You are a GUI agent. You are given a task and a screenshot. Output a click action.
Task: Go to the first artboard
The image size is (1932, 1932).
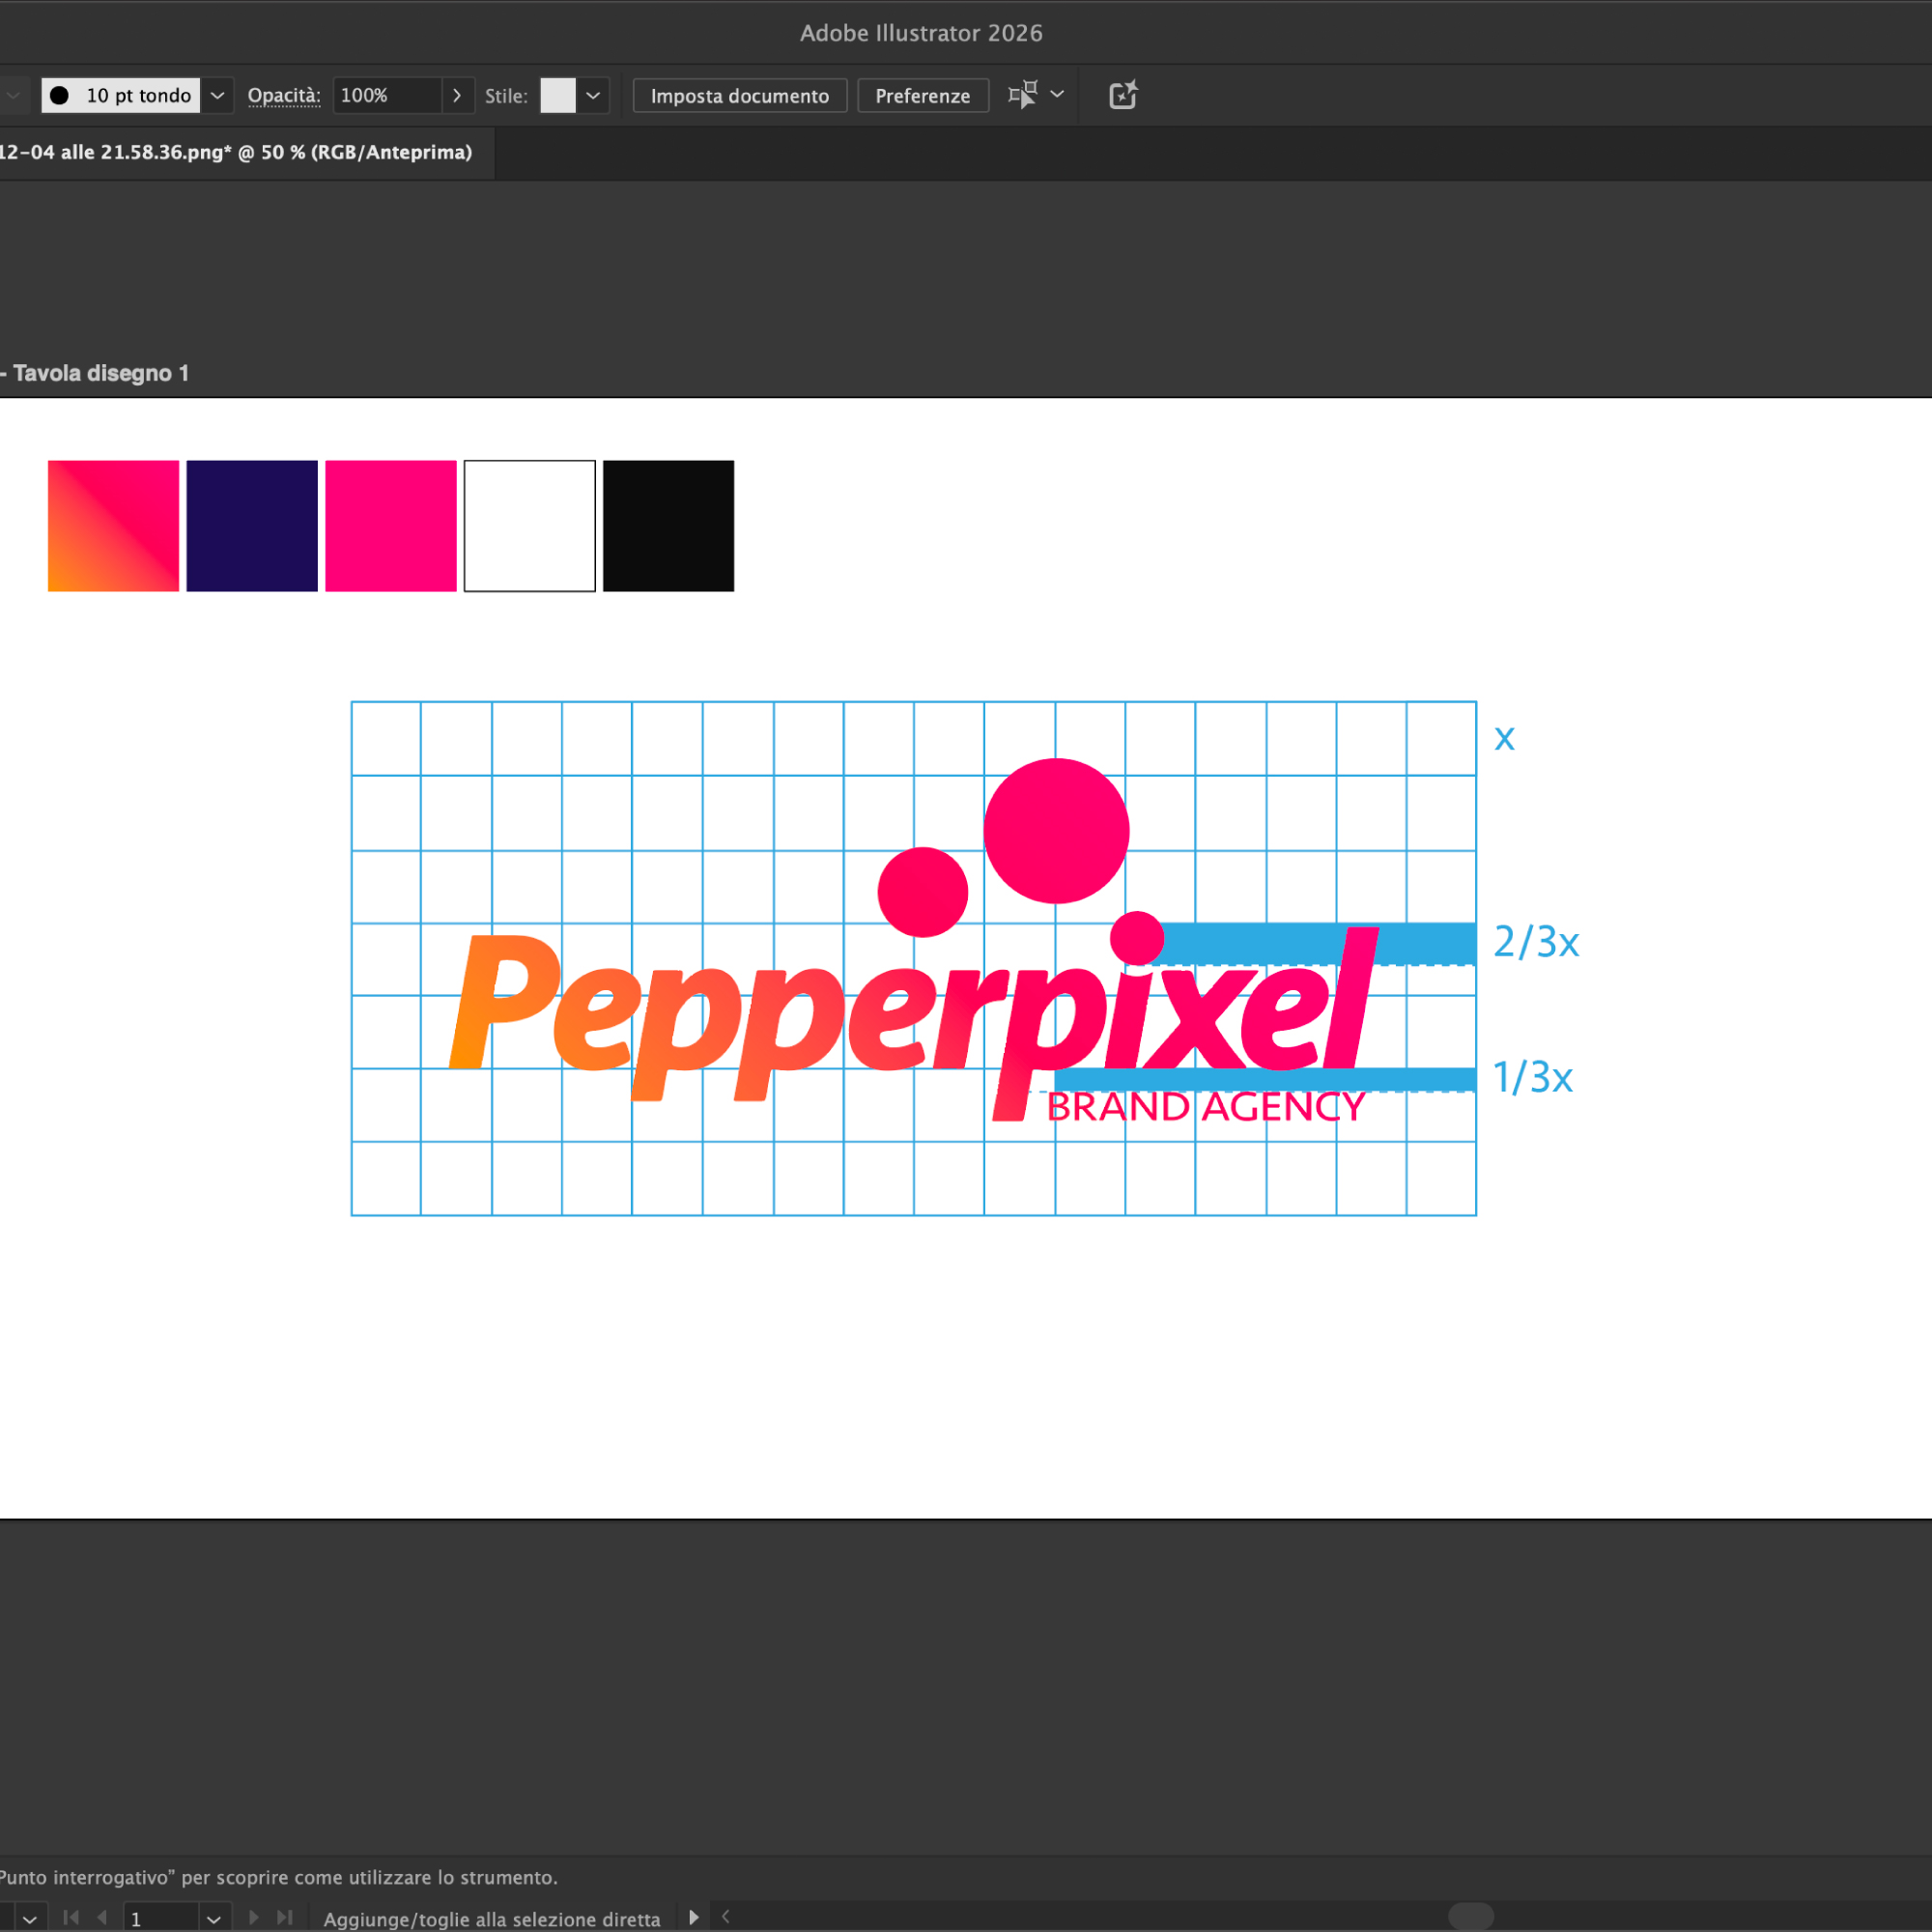[71, 1917]
